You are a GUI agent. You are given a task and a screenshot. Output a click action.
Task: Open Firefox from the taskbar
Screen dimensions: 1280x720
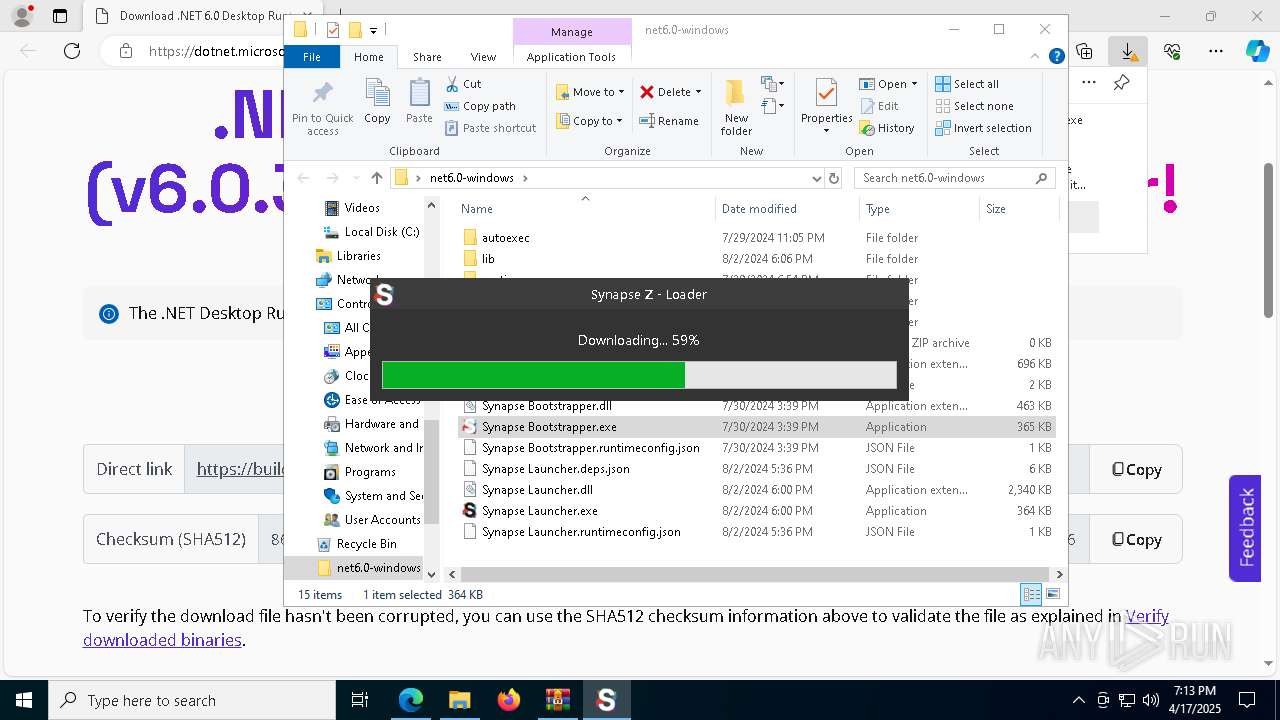tap(509, 700)
